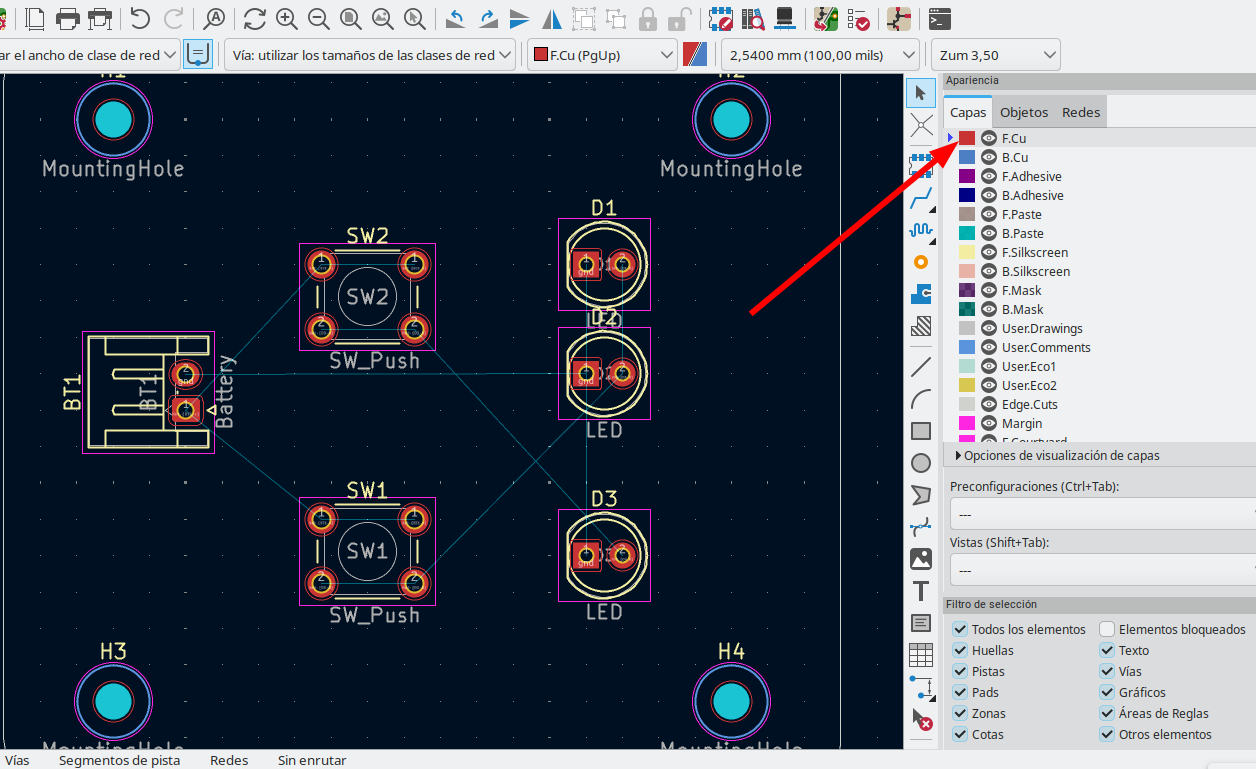Screen dimensions: 1256x769
Task: Select the add via tool
Action: coord(921,262)
